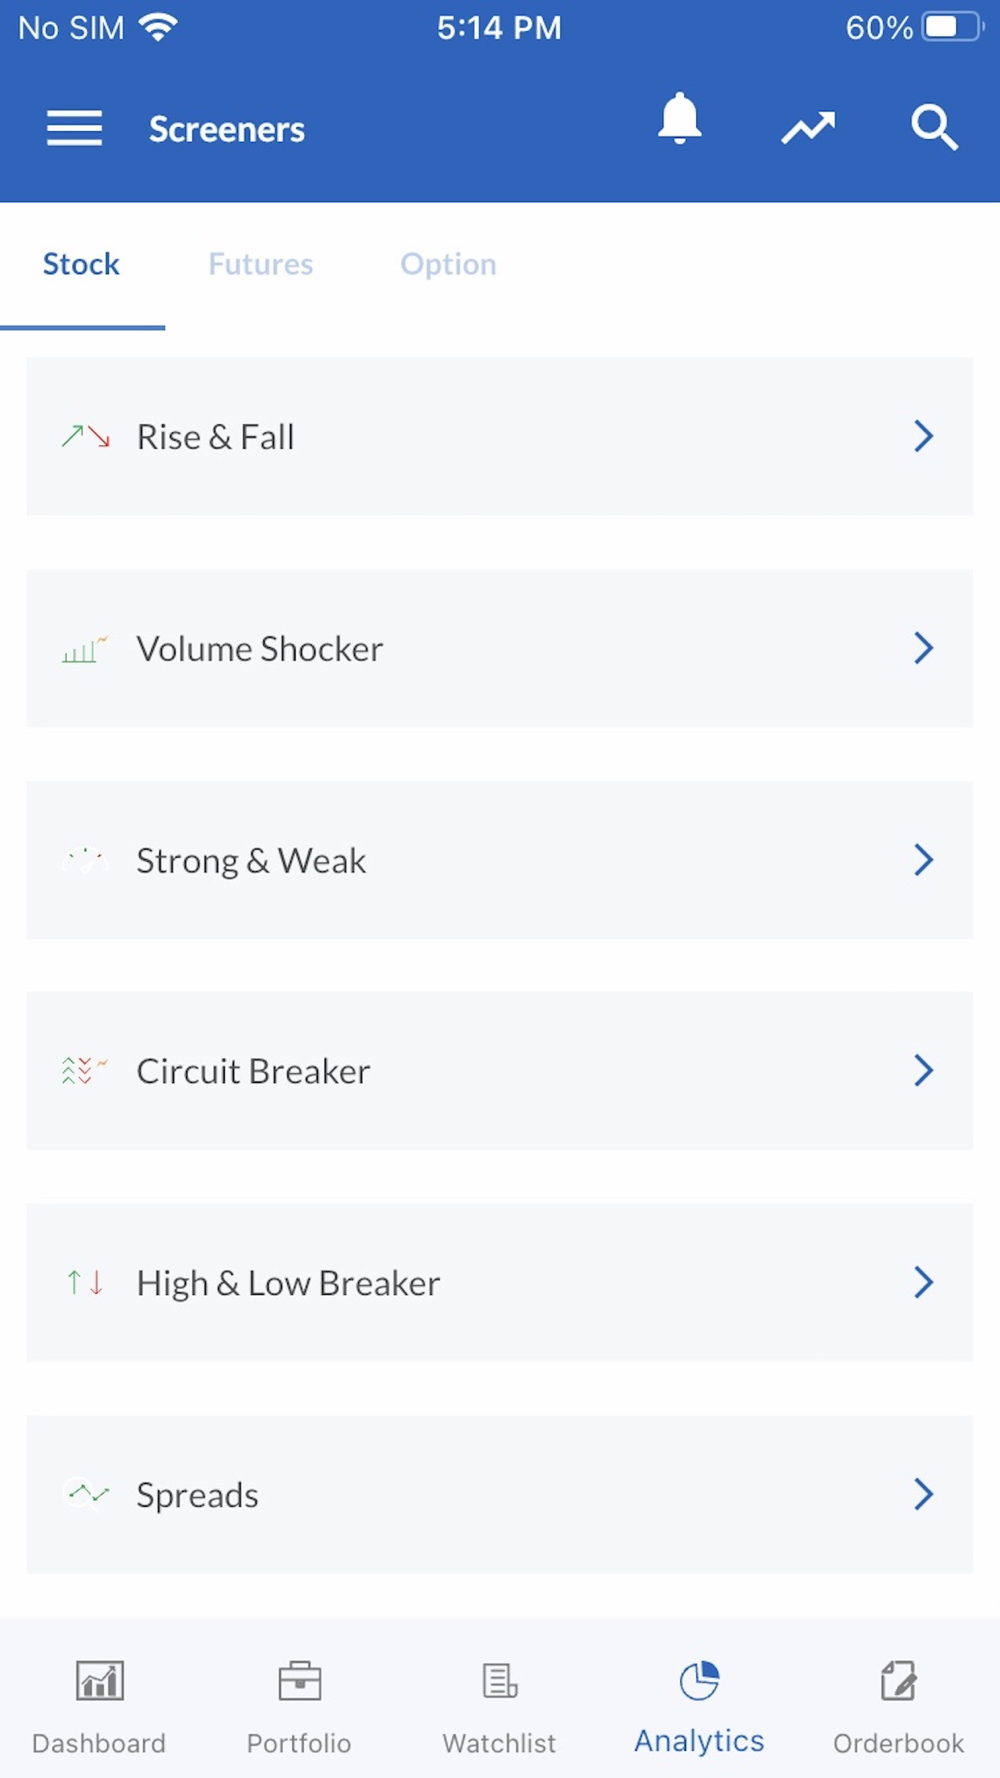Image resolution: width=1000 pixels, height=1778 pixels.
Task: Switch to the Option tab
Action: click(448, 264)
